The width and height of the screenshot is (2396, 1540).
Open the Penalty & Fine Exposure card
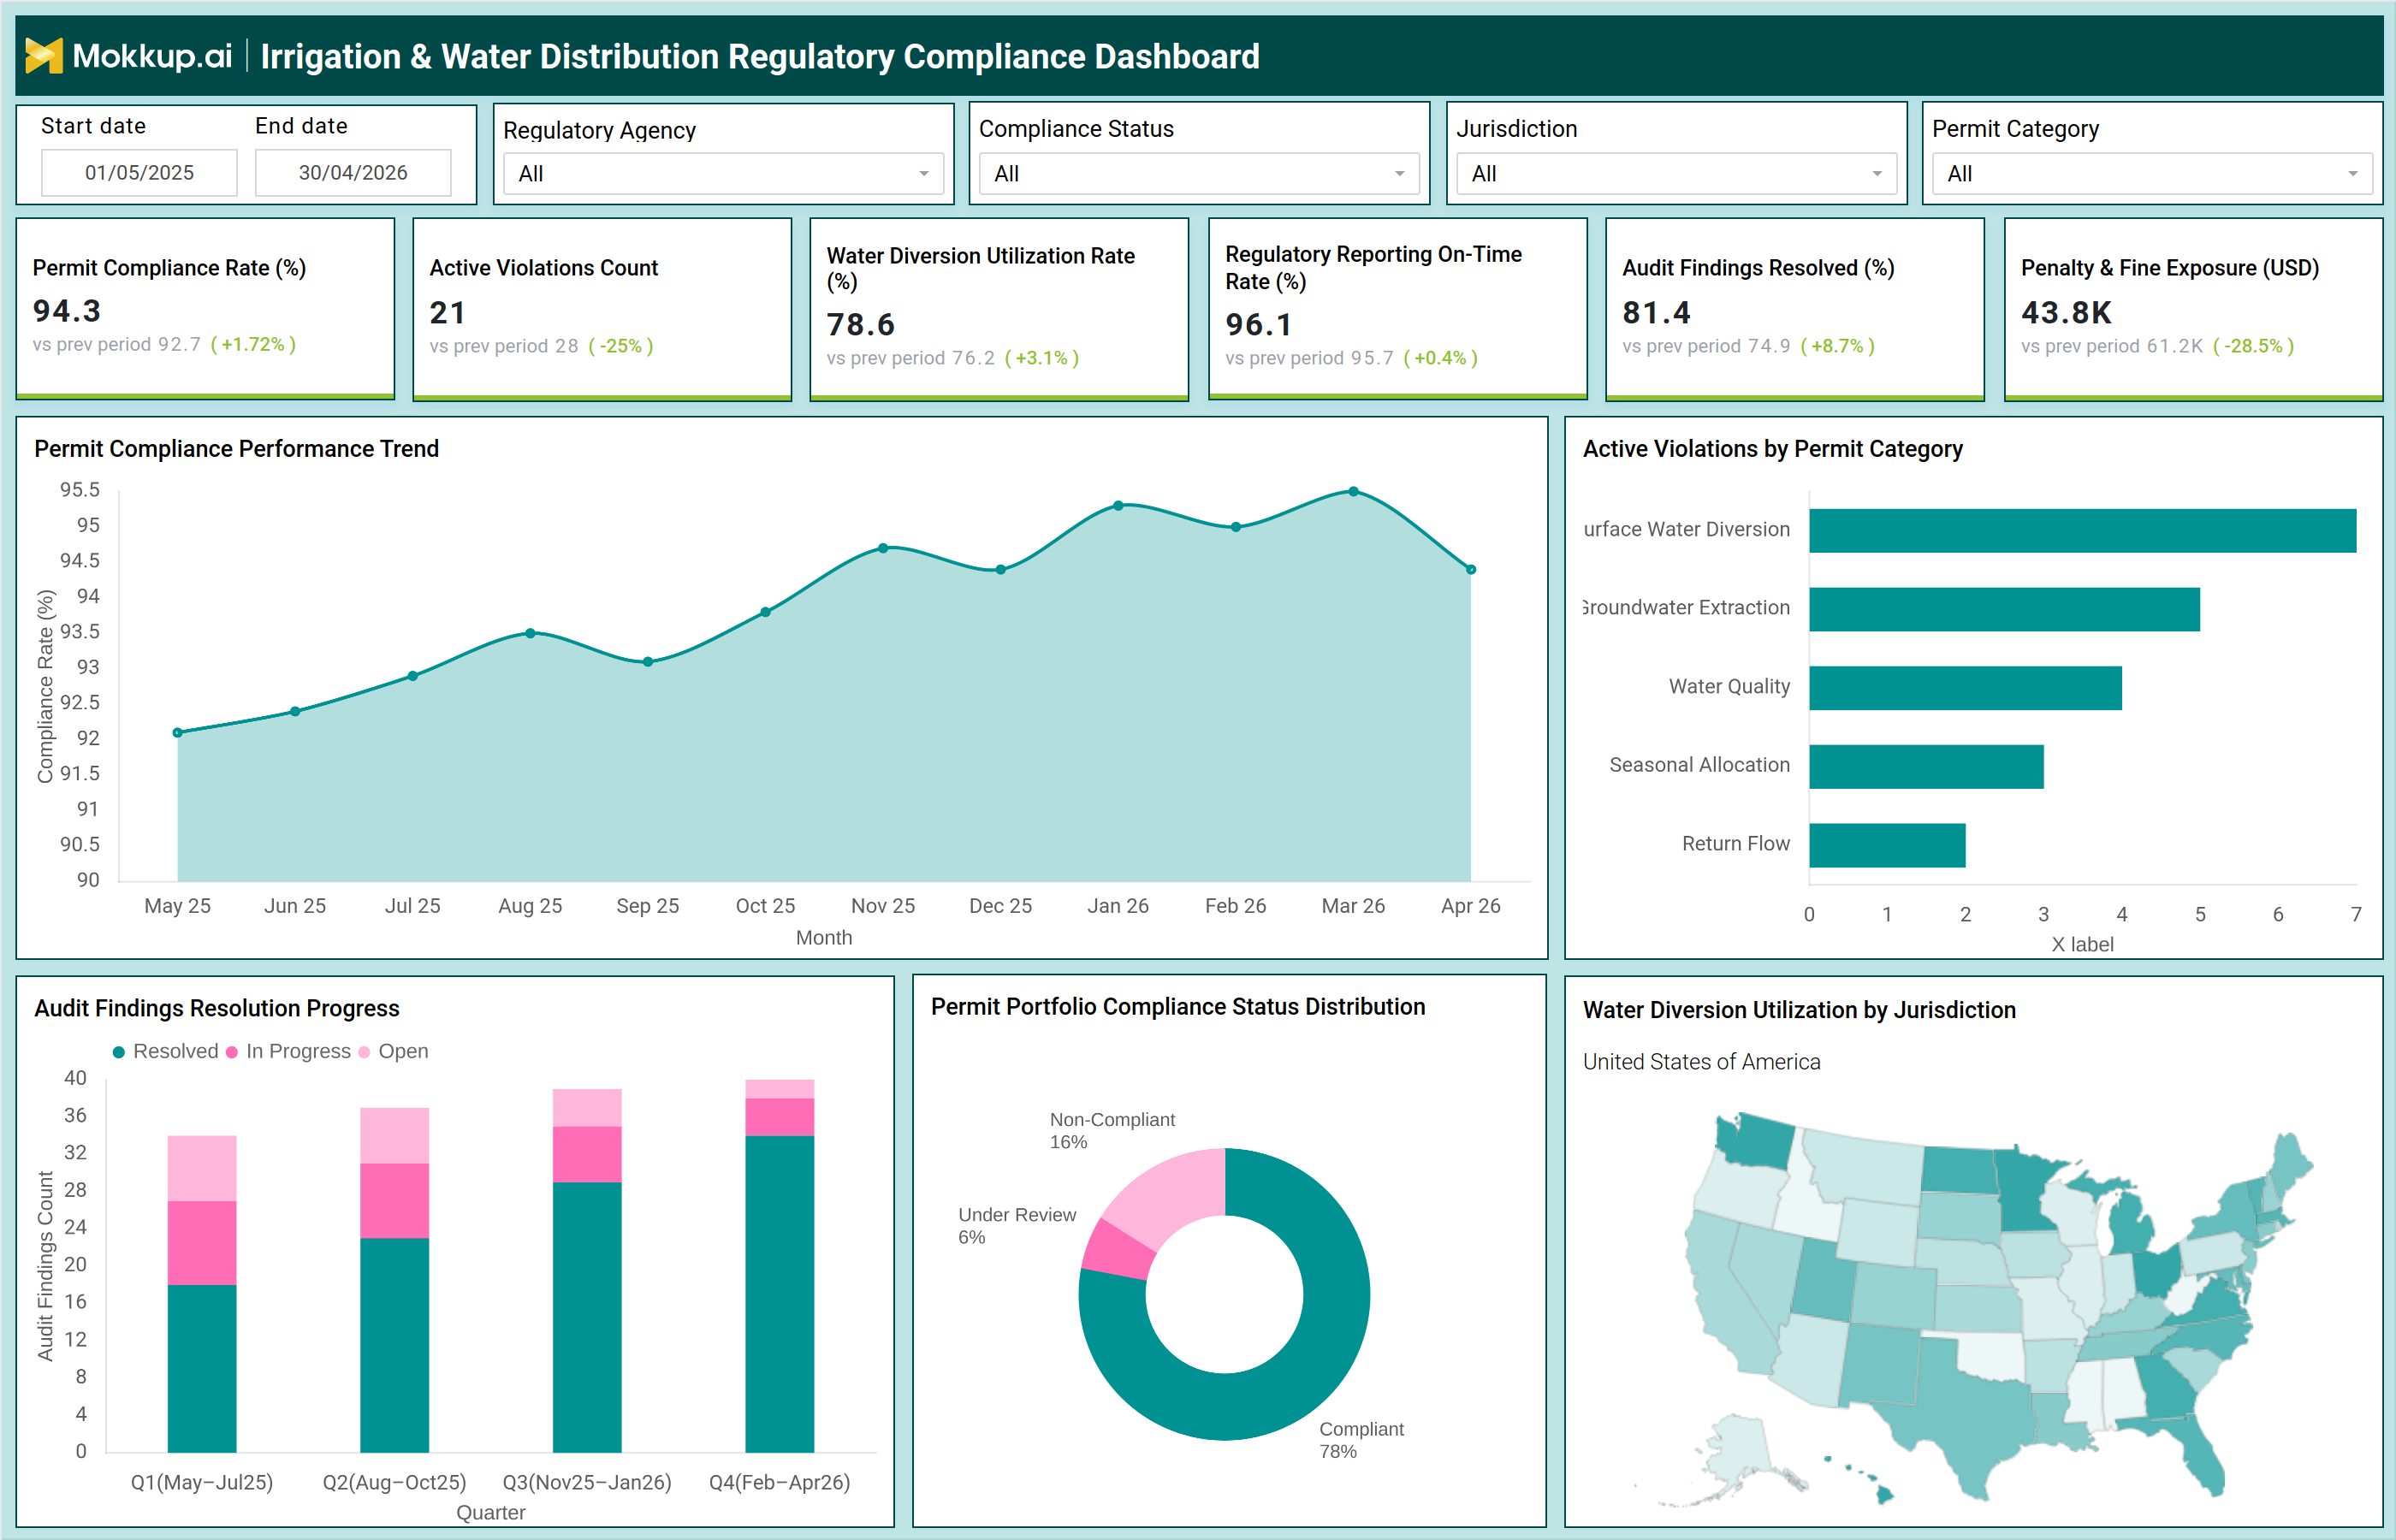point(2194,308)
